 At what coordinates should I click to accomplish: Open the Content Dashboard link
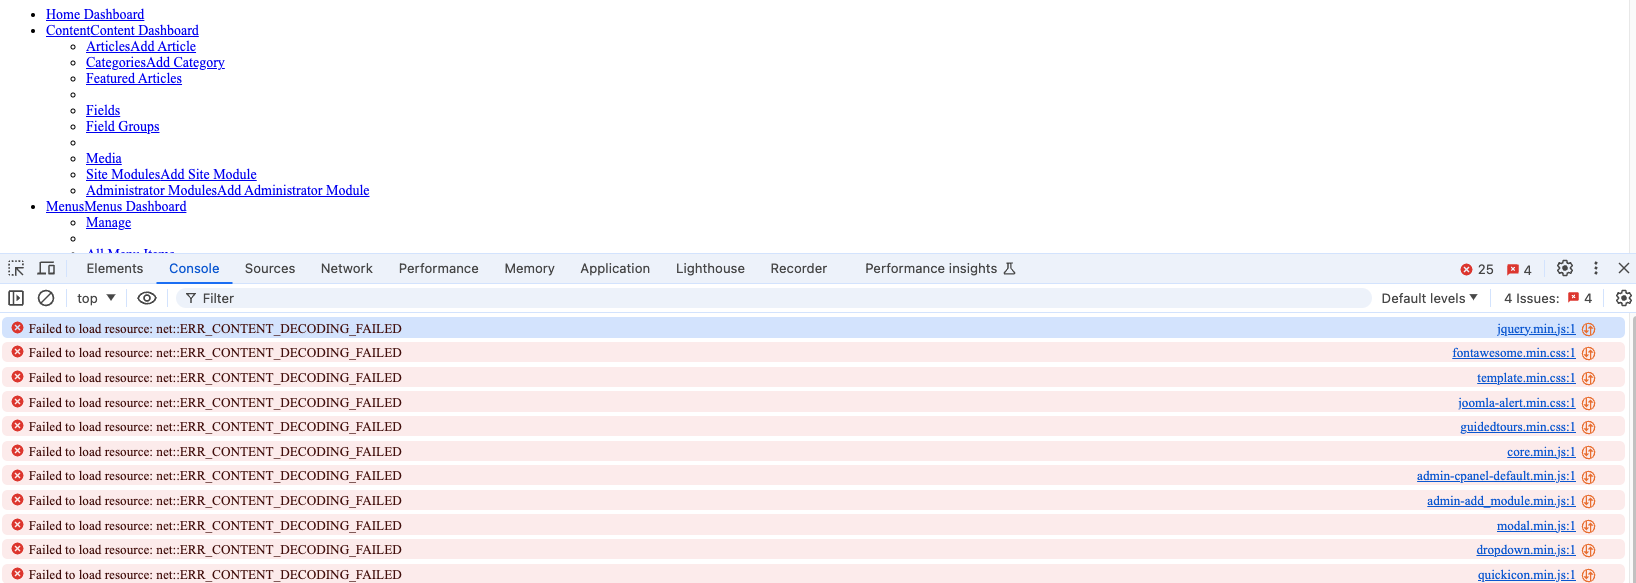[122, 30]
